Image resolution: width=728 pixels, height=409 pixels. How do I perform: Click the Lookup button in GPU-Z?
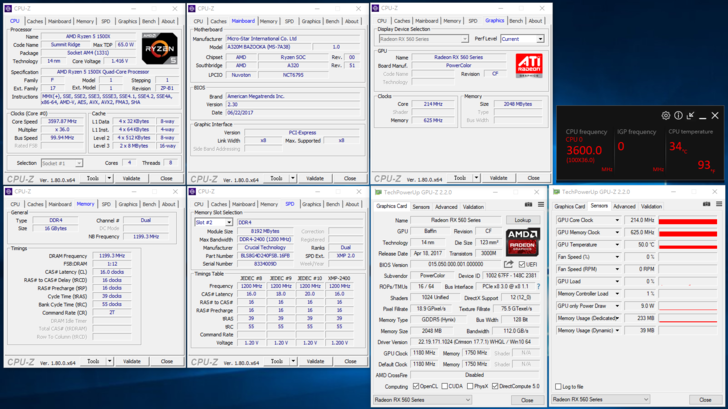coord(523,221)
